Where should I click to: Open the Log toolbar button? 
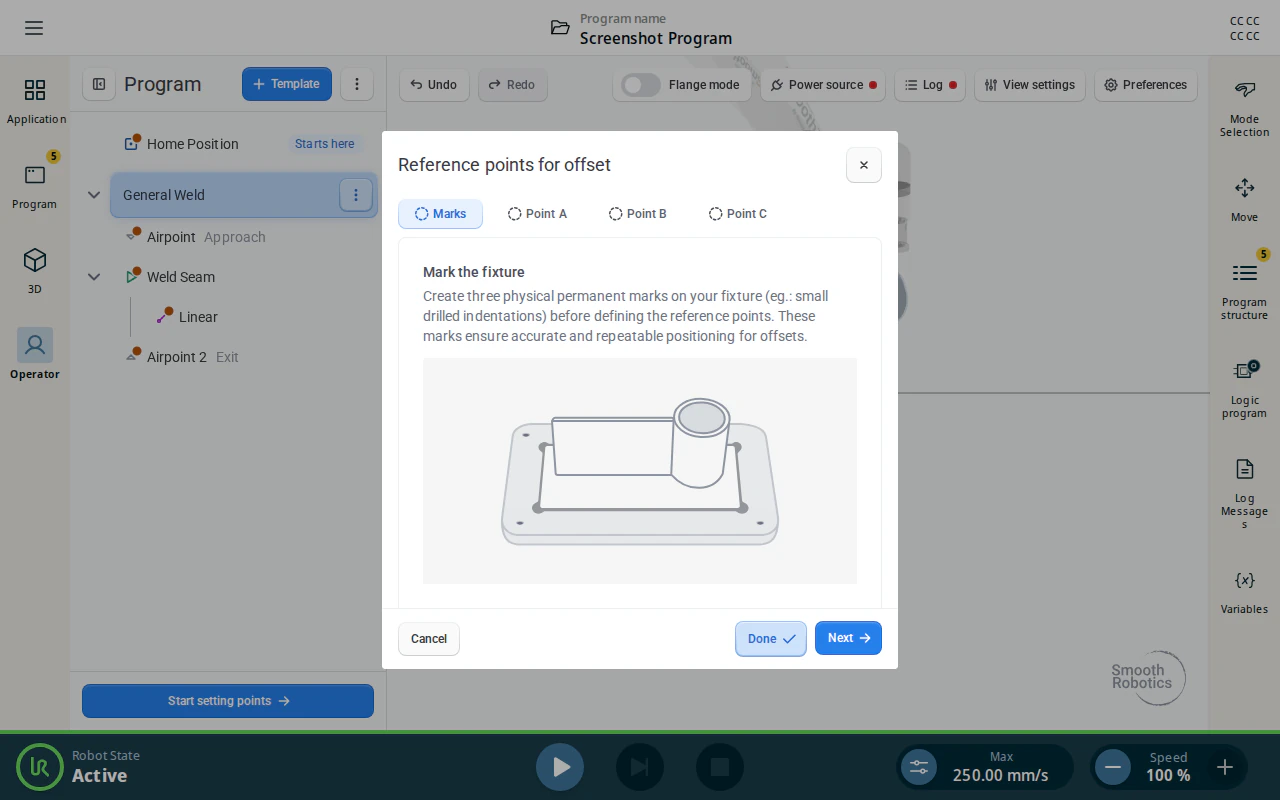click(x=930, y=85)
